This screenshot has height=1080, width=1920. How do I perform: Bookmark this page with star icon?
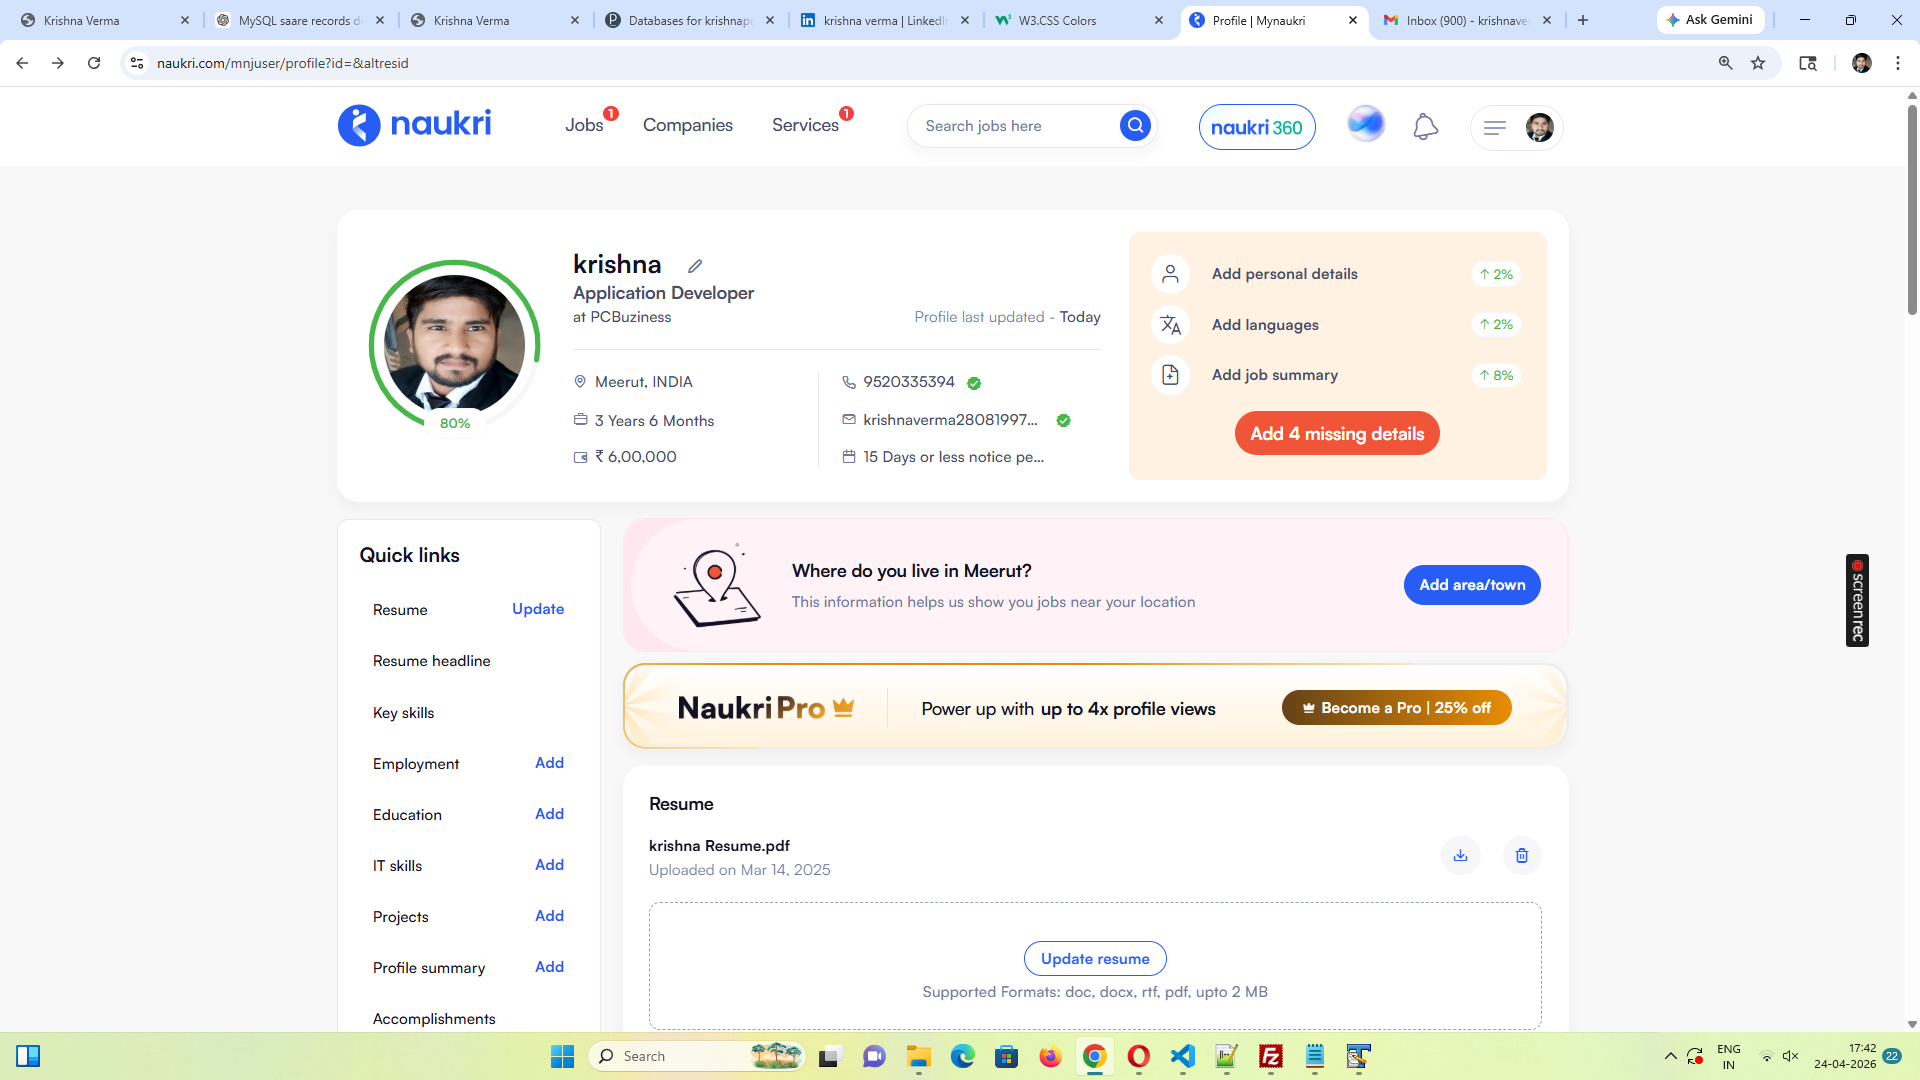[1758, 63]
